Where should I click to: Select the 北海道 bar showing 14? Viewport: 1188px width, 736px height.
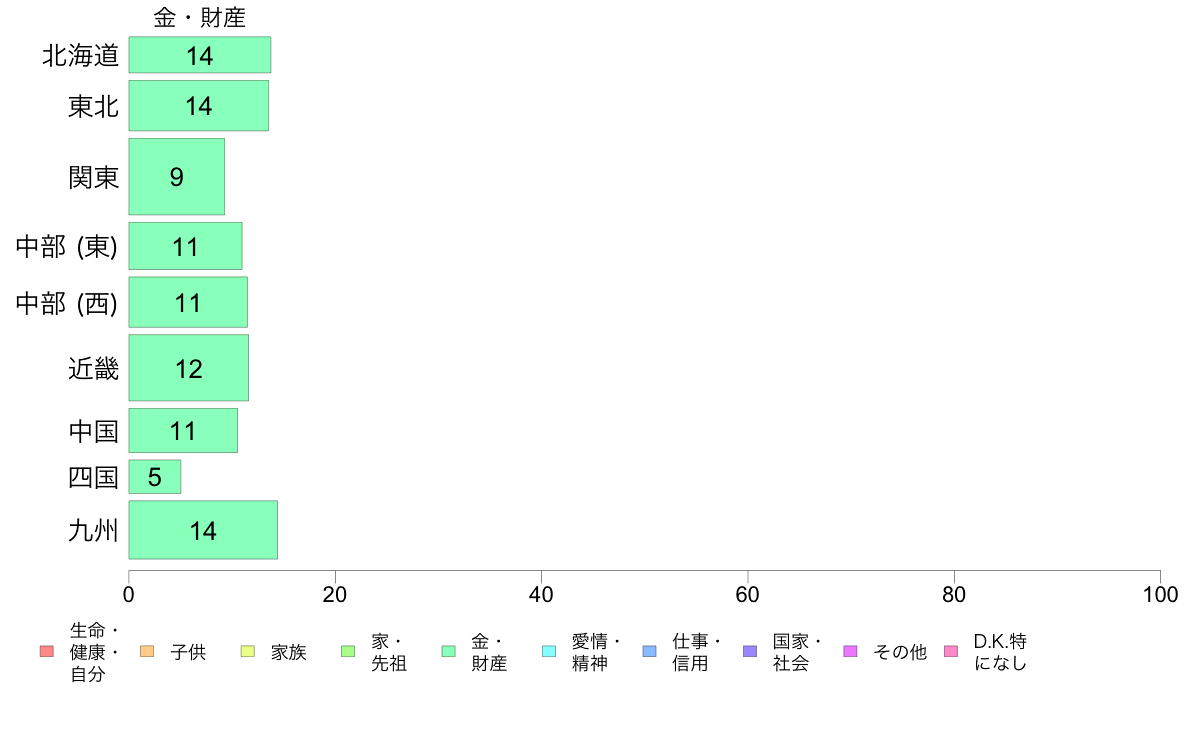[x=200, y=55]
